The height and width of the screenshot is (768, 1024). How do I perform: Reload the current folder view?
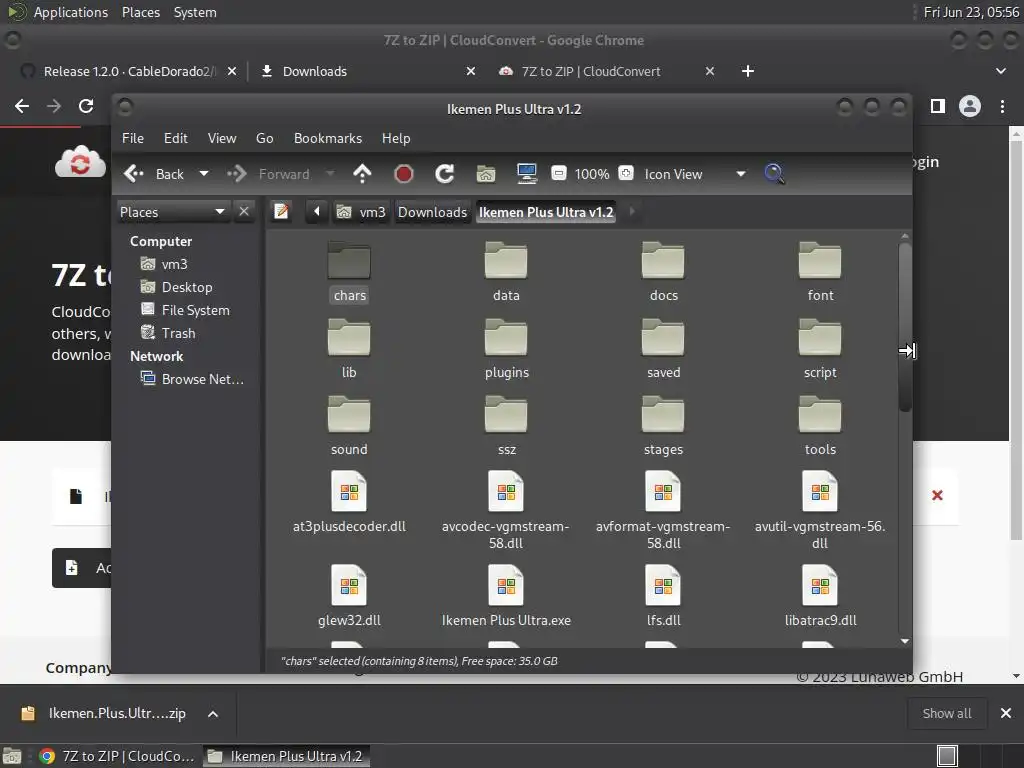(445, 174)
